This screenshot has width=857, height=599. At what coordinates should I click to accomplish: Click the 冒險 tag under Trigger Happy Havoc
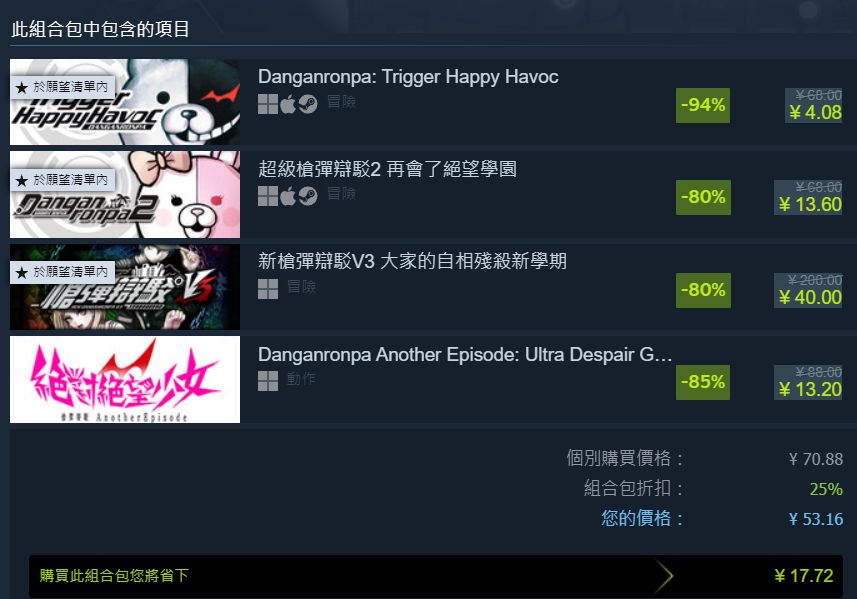coord(341,101)
